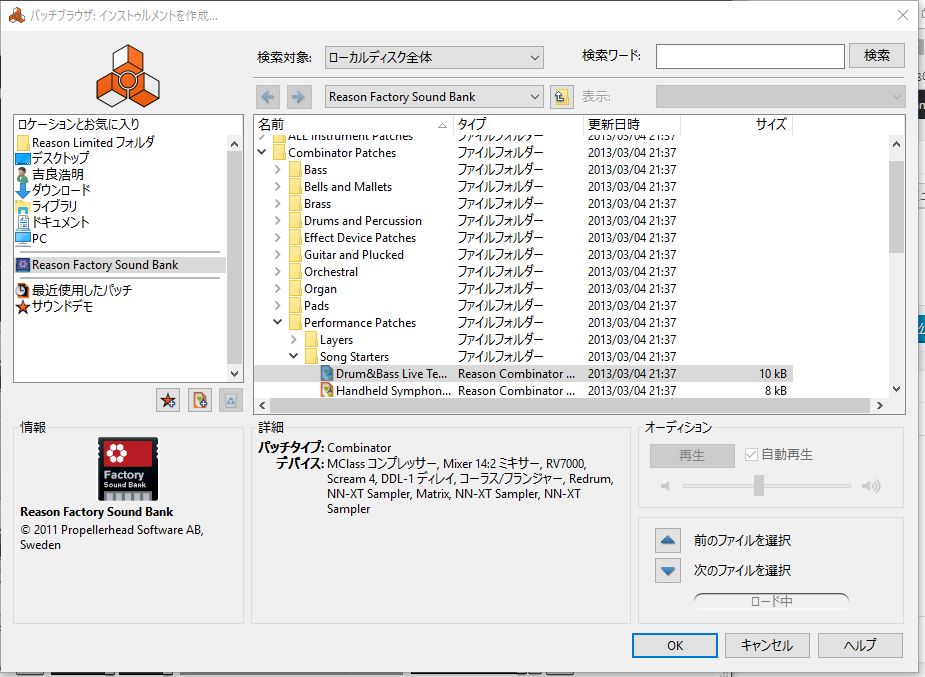Click the audition loud speaker icon
925x677 pixels.
click(871, 486)
